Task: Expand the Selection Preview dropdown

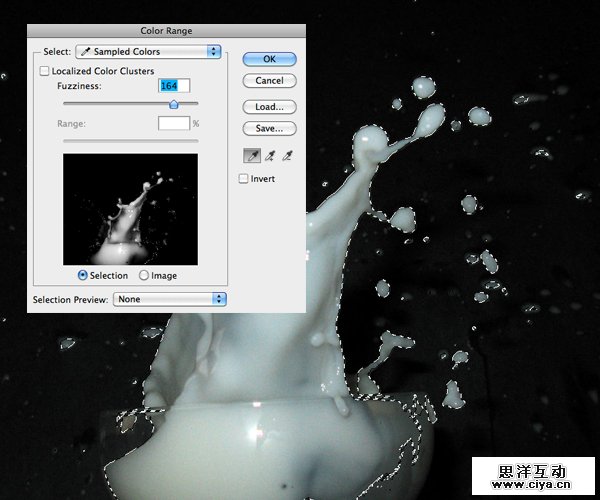Action: pyautogui.click(x=170, y=298)
